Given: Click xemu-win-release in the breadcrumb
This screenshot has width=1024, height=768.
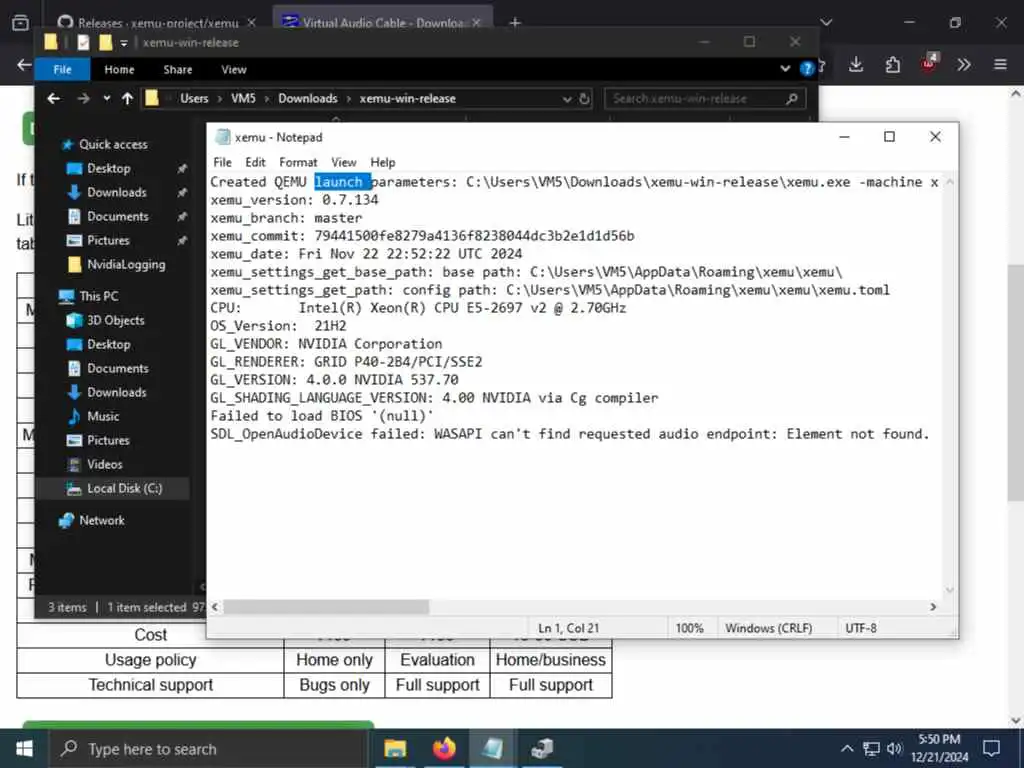Looking at the screenshot, I should (408, 99).
